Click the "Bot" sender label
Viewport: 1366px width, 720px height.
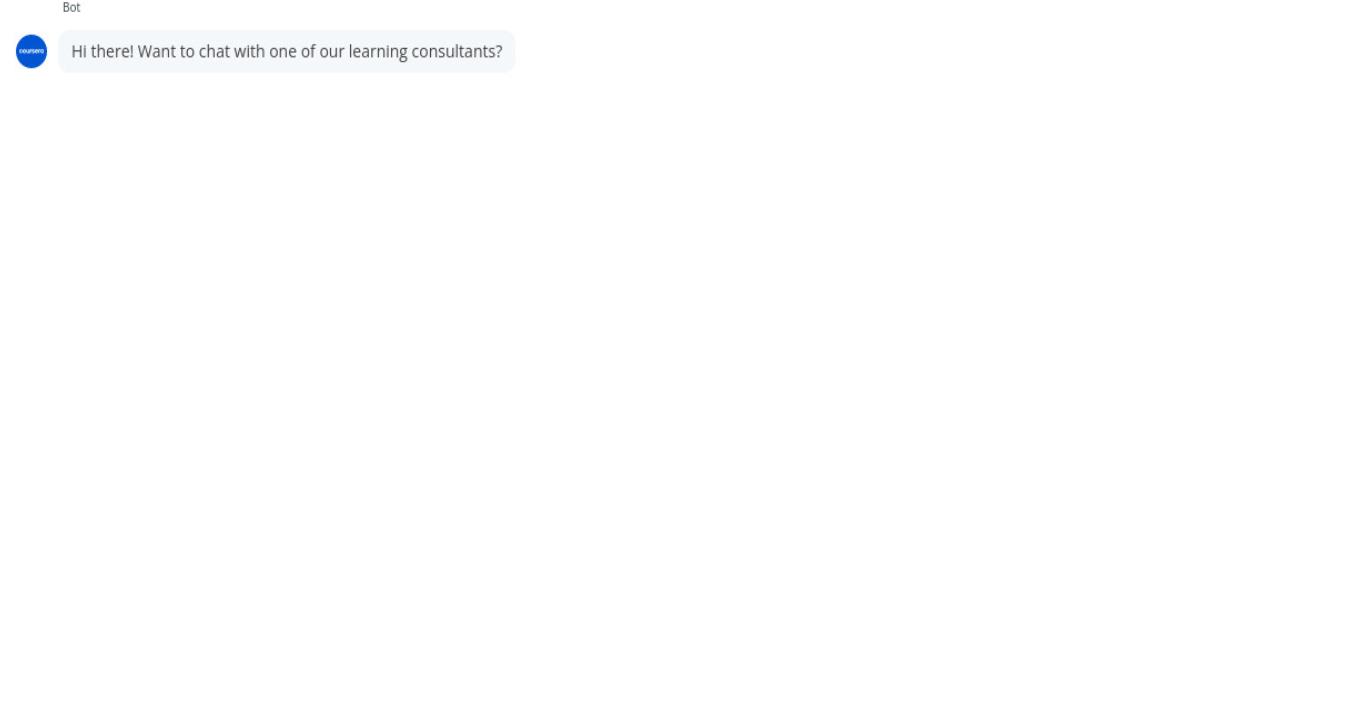tap(71, 8)
